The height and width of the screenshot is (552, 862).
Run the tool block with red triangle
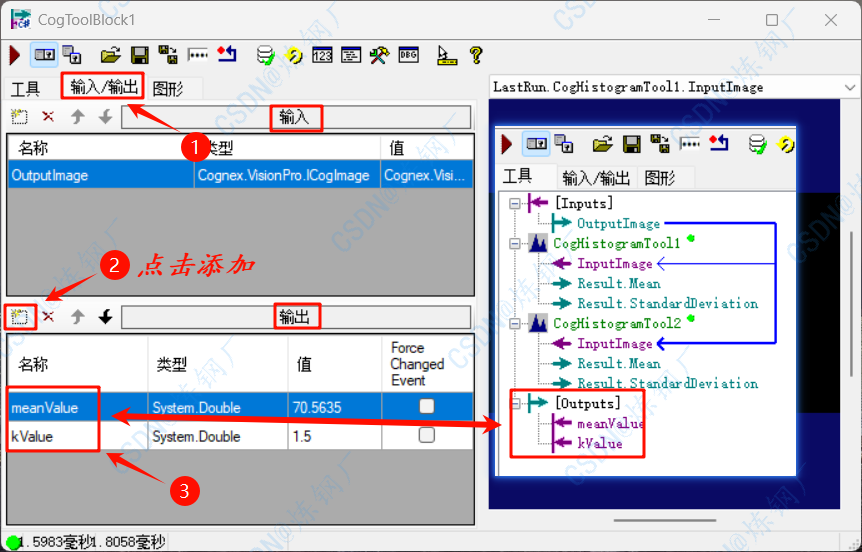click(15, 55)
